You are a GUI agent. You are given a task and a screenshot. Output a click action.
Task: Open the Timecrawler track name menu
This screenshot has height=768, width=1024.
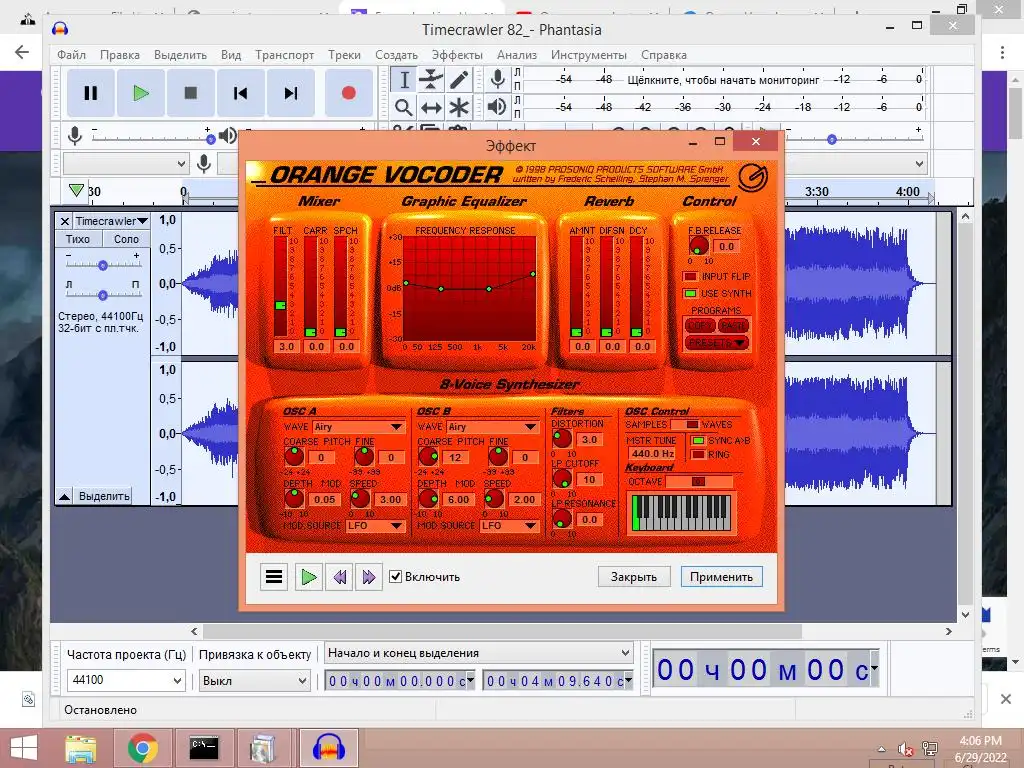(111, 221)
